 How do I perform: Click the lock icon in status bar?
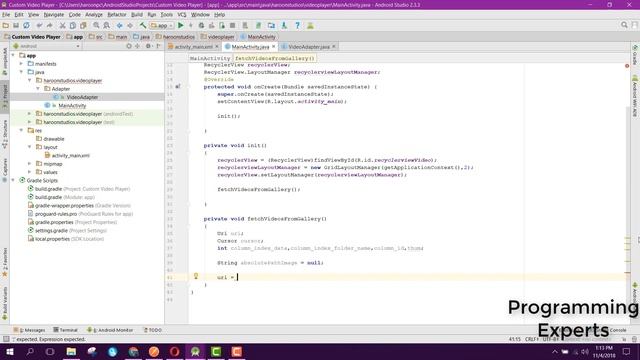[624, 339]
